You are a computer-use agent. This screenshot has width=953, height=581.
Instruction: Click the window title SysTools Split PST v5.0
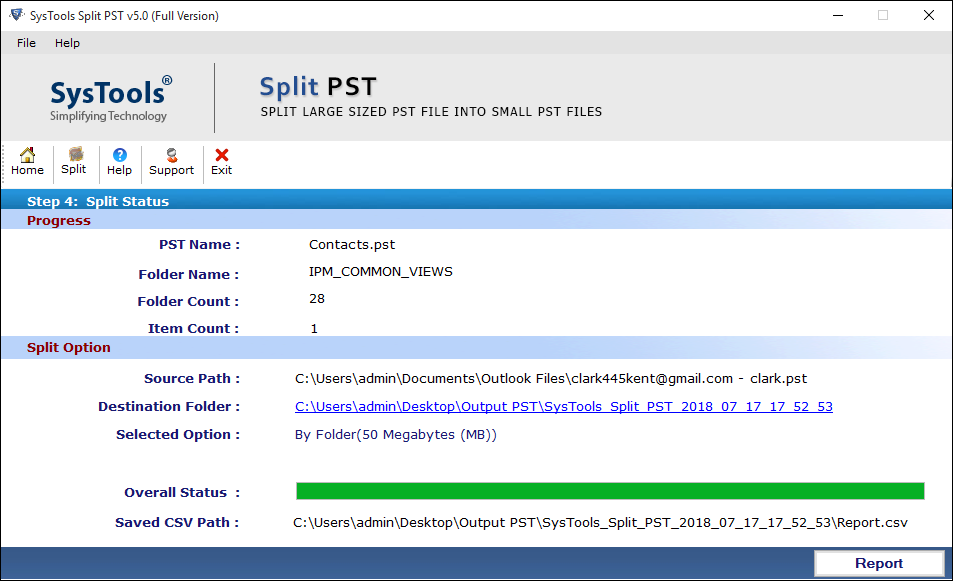tap(125, 16)
